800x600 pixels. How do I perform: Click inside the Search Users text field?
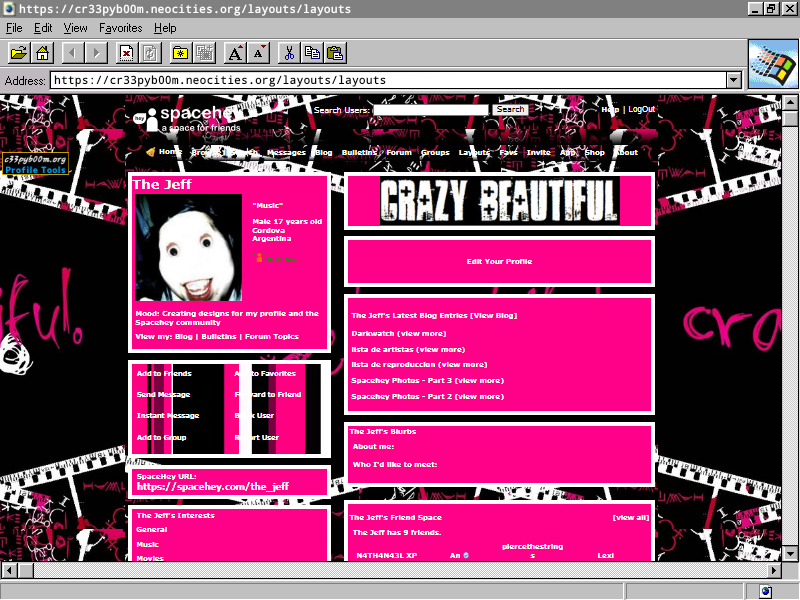point(430,109)
